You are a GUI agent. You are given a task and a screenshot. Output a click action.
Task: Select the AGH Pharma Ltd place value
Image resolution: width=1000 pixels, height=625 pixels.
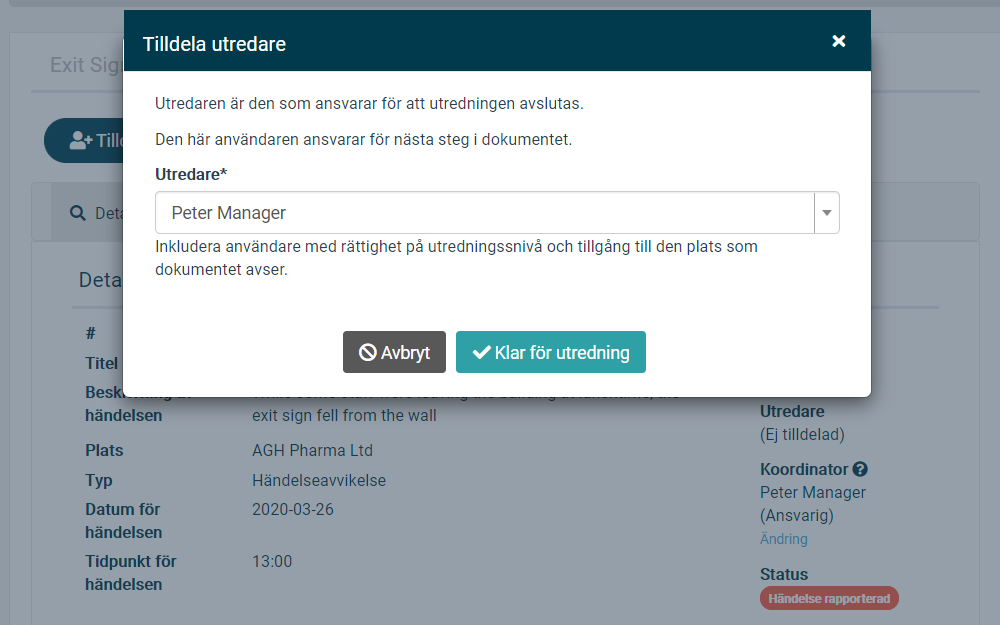[x=312, y=450]
